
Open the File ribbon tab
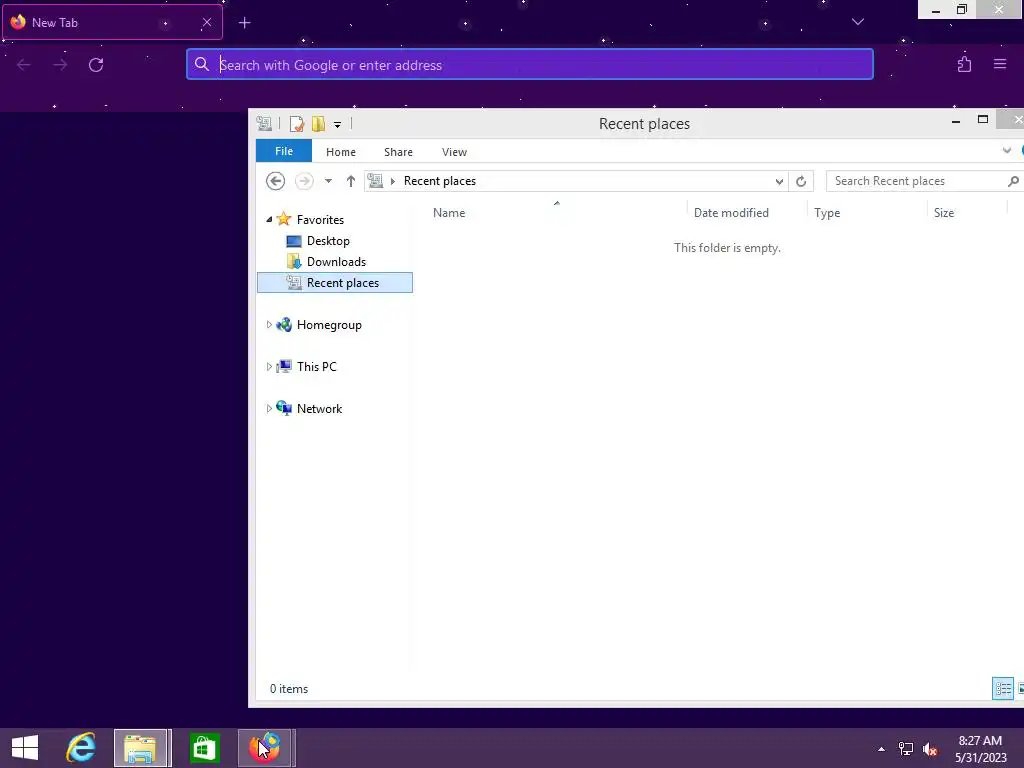pyautogui.click(x=283, y=151)
